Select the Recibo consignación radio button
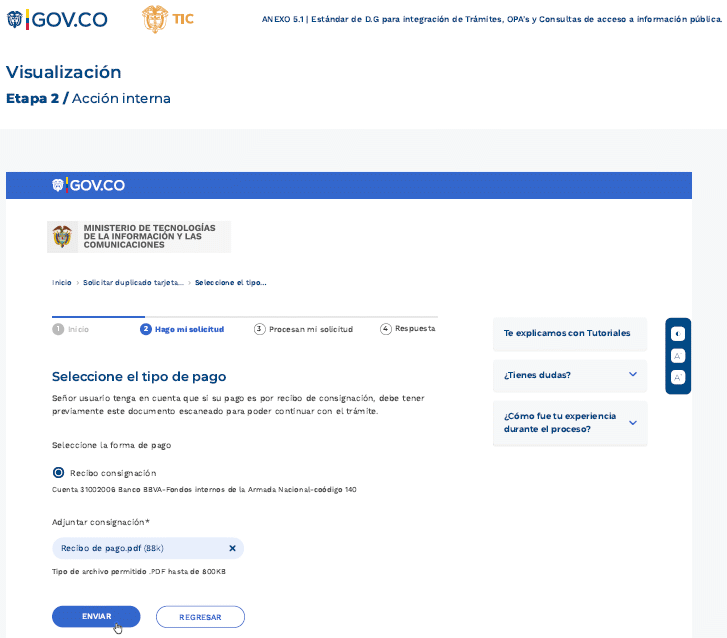This screenshot has height=638, width=727. 58,472
